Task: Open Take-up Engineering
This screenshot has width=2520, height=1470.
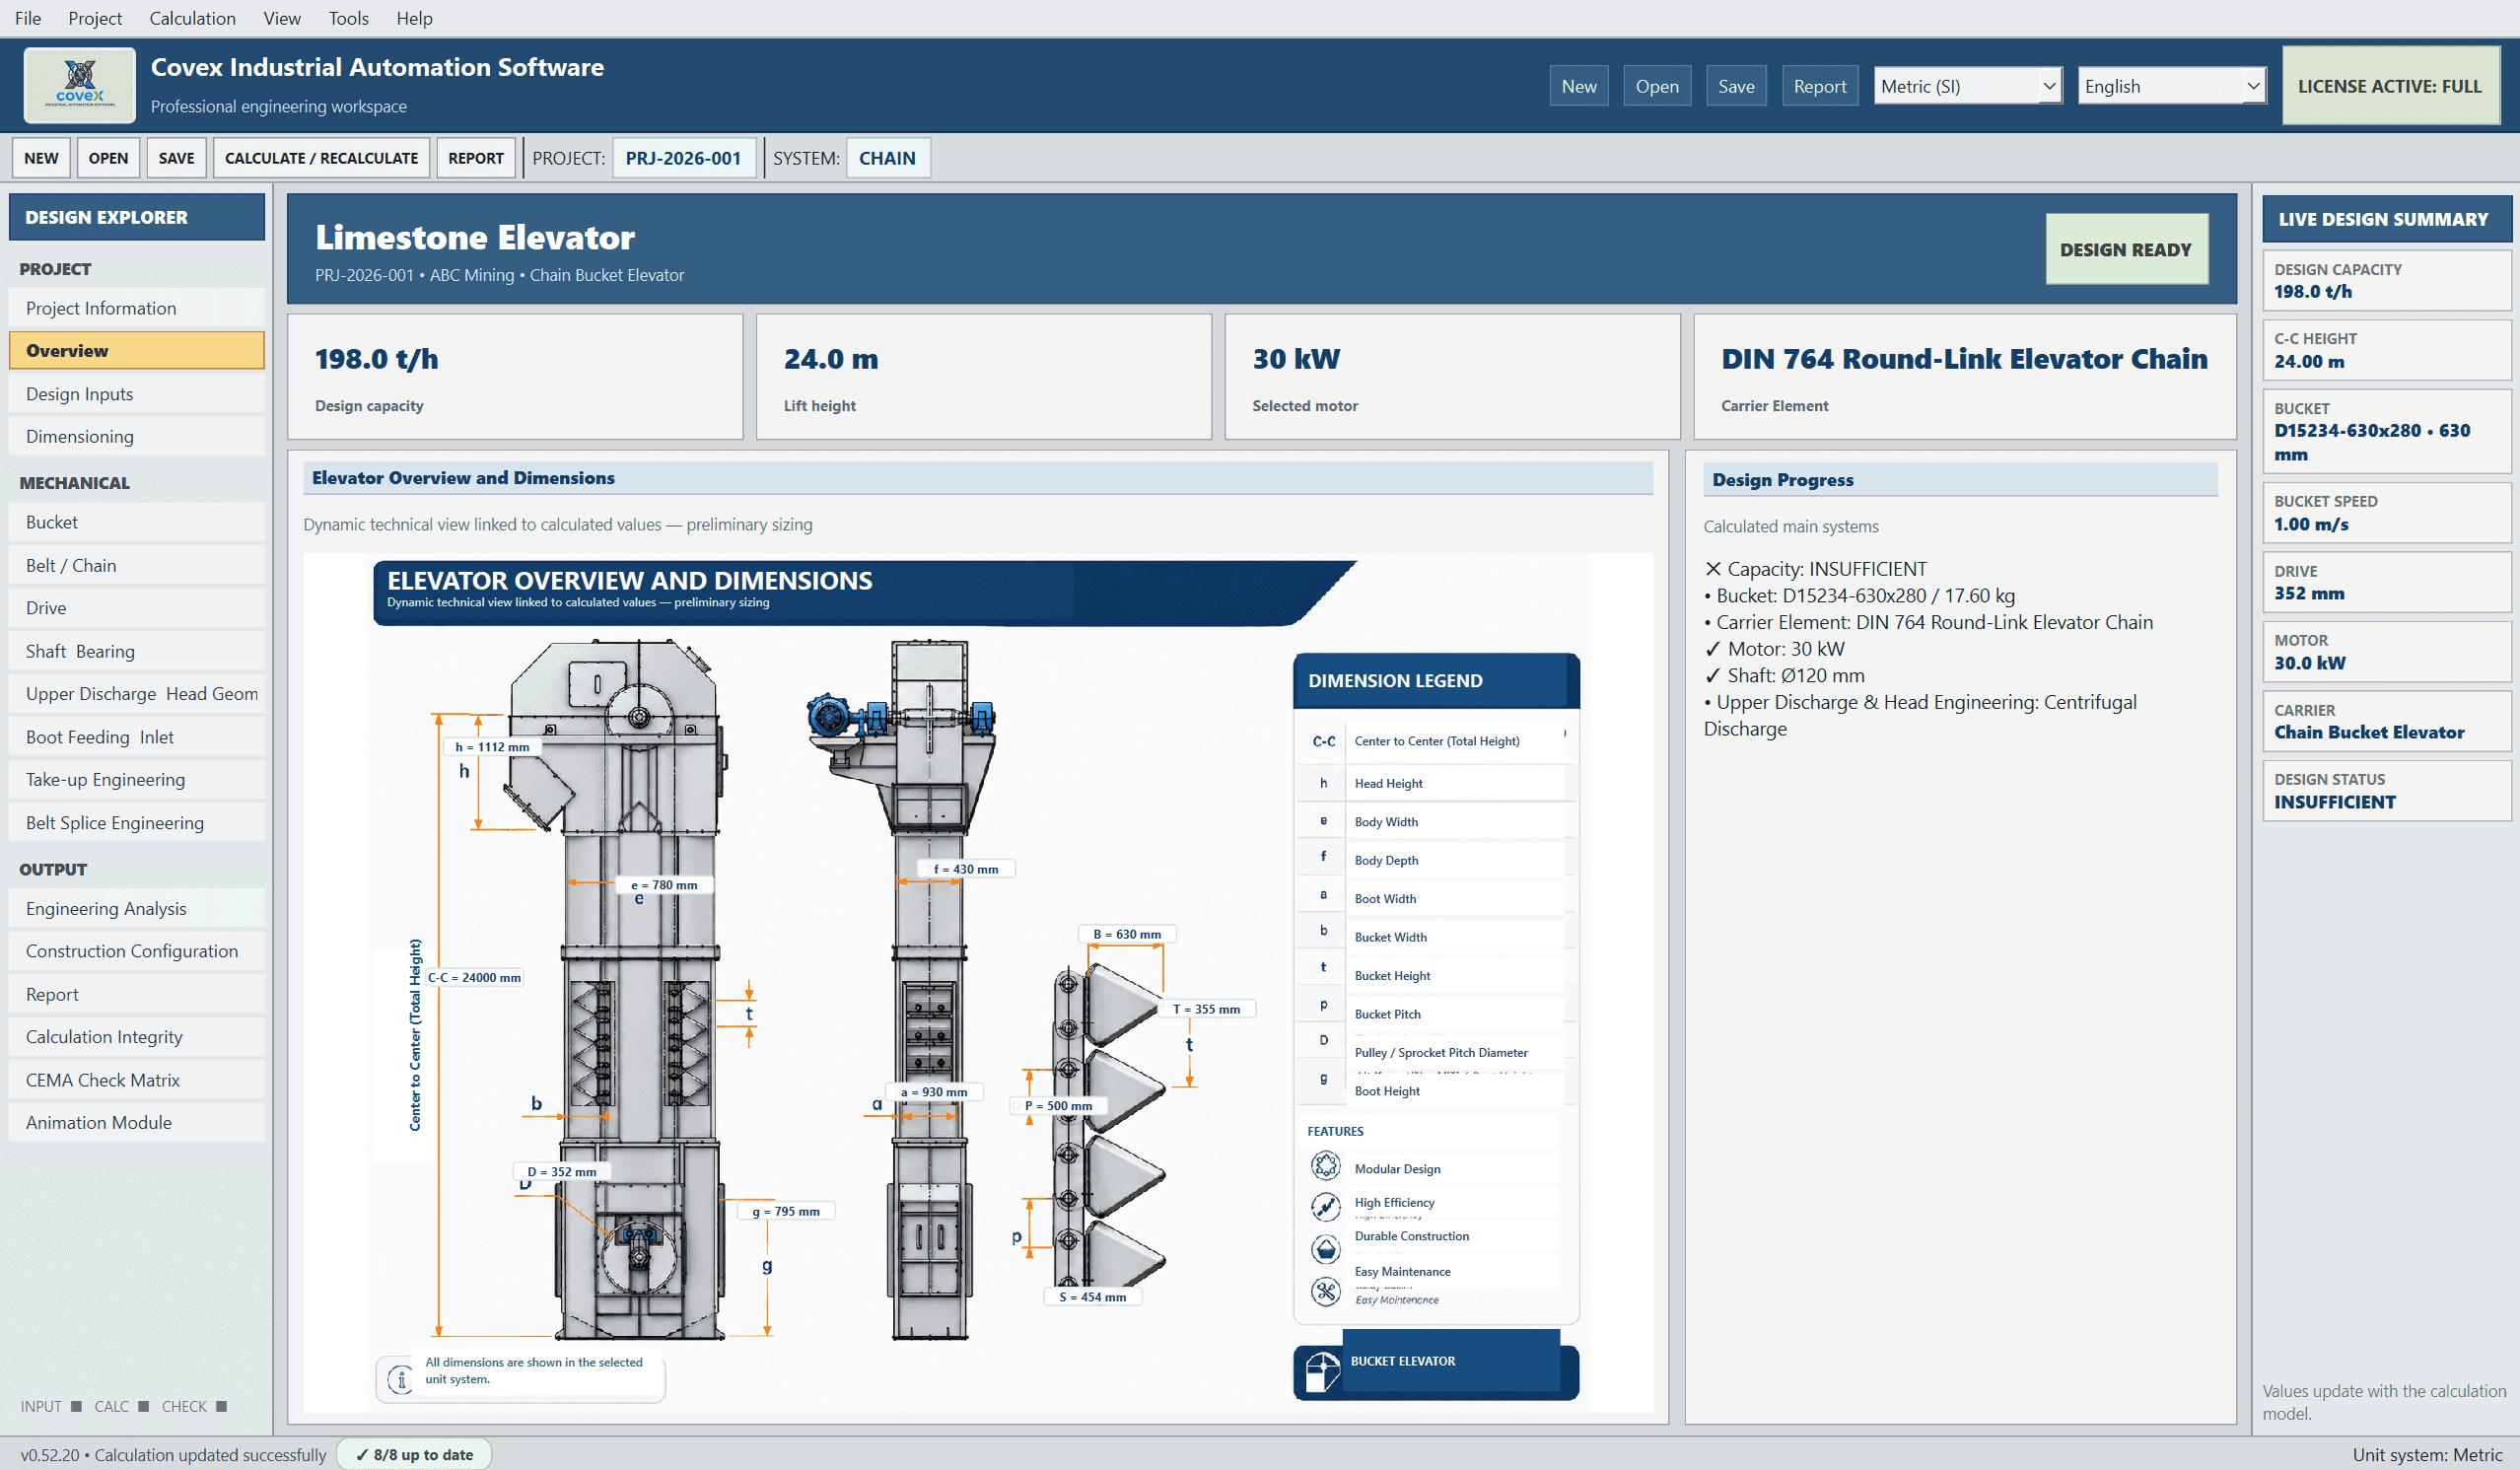Action: [137, 779]
